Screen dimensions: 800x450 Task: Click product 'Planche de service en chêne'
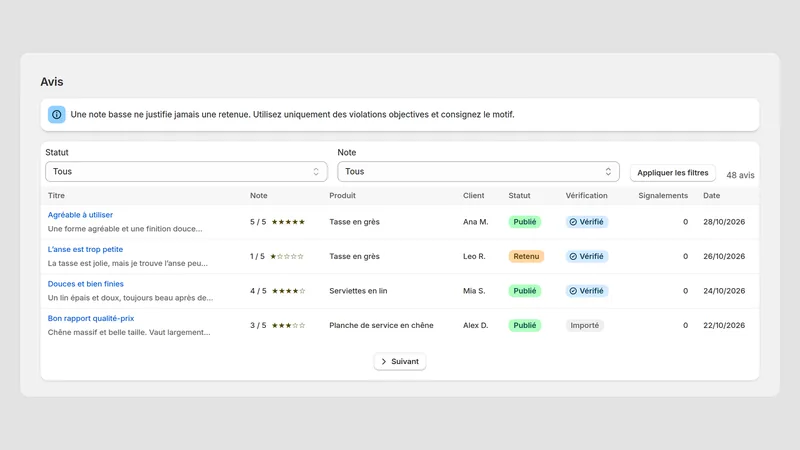pos(381,325)
